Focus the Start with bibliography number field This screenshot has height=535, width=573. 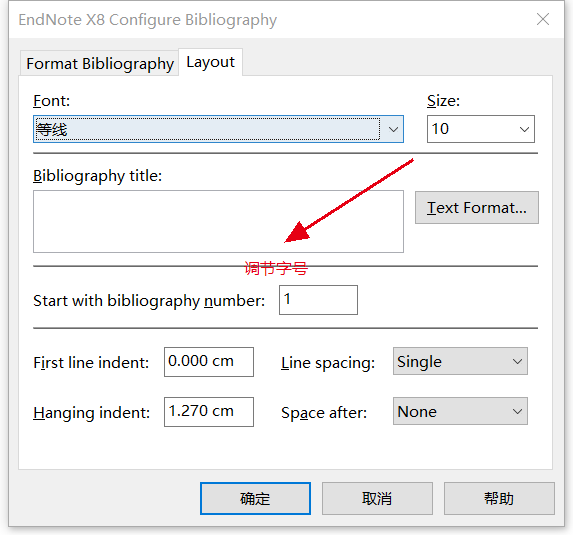click(x=318, y=300)
